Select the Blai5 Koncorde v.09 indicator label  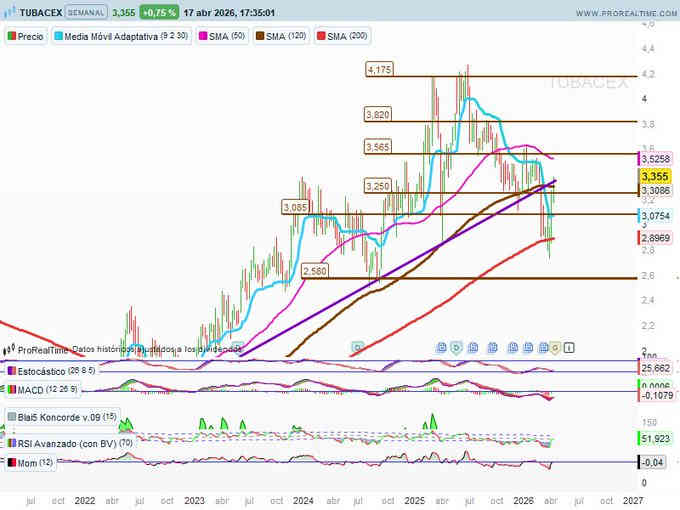(x=60, y=417)
